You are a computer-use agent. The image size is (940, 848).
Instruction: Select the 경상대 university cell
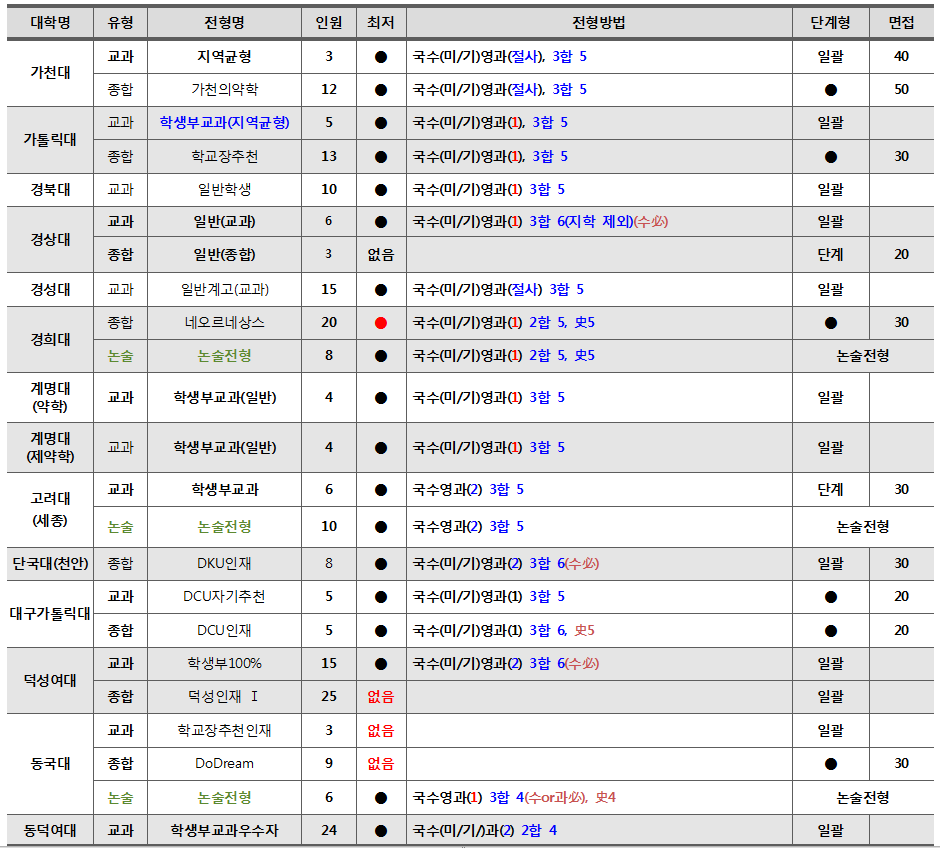(50, 240)
